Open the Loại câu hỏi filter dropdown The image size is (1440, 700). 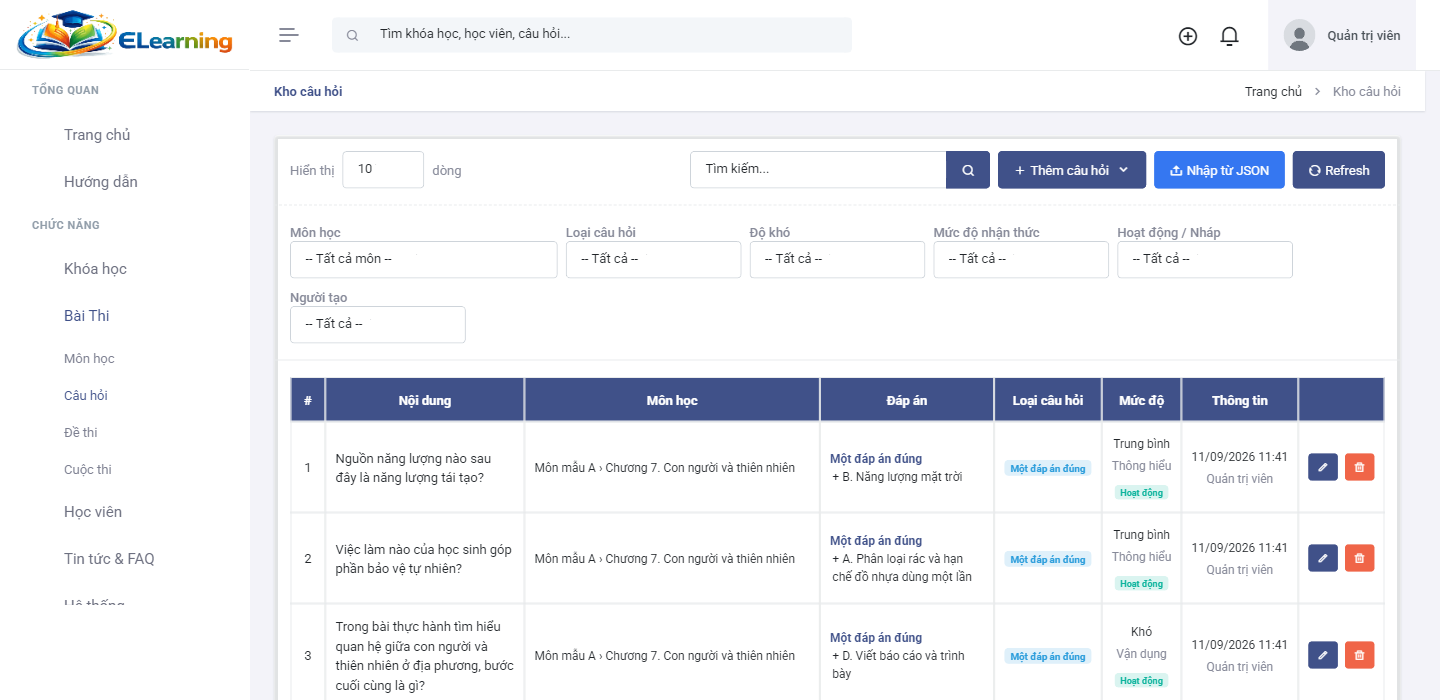(x=653, y=259)
